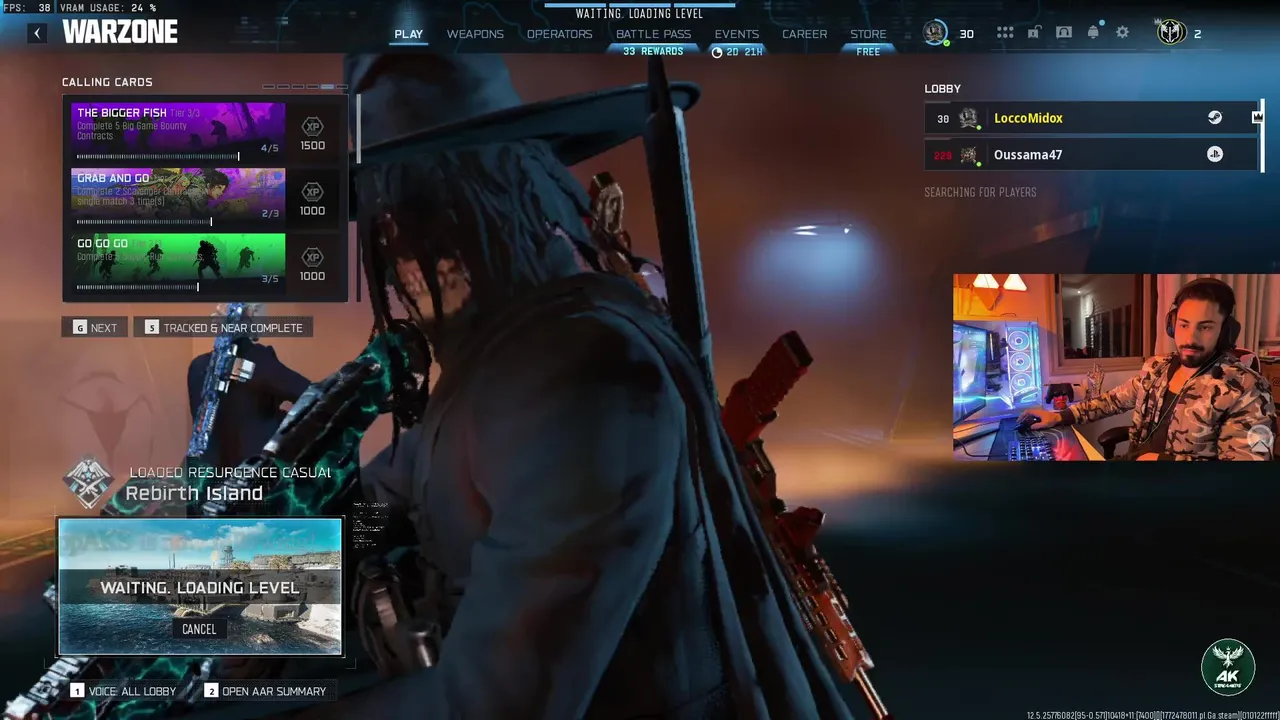
Task: Click the 33 REWARDS label
Action: [653, 51]
